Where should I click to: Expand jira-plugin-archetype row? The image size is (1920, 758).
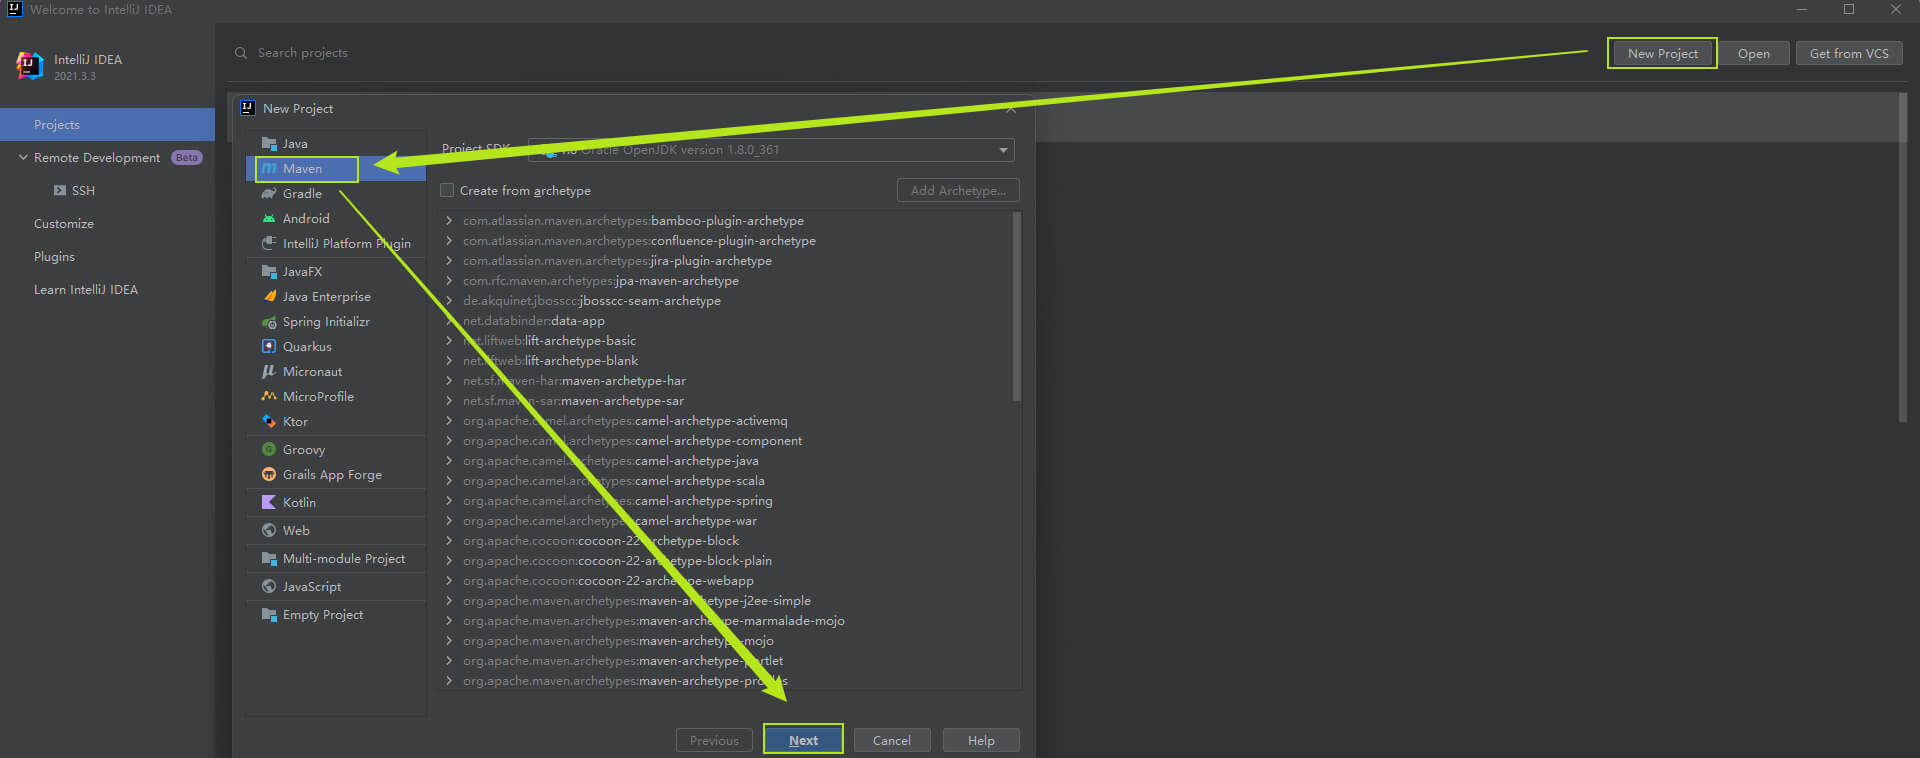coord(449,261)
